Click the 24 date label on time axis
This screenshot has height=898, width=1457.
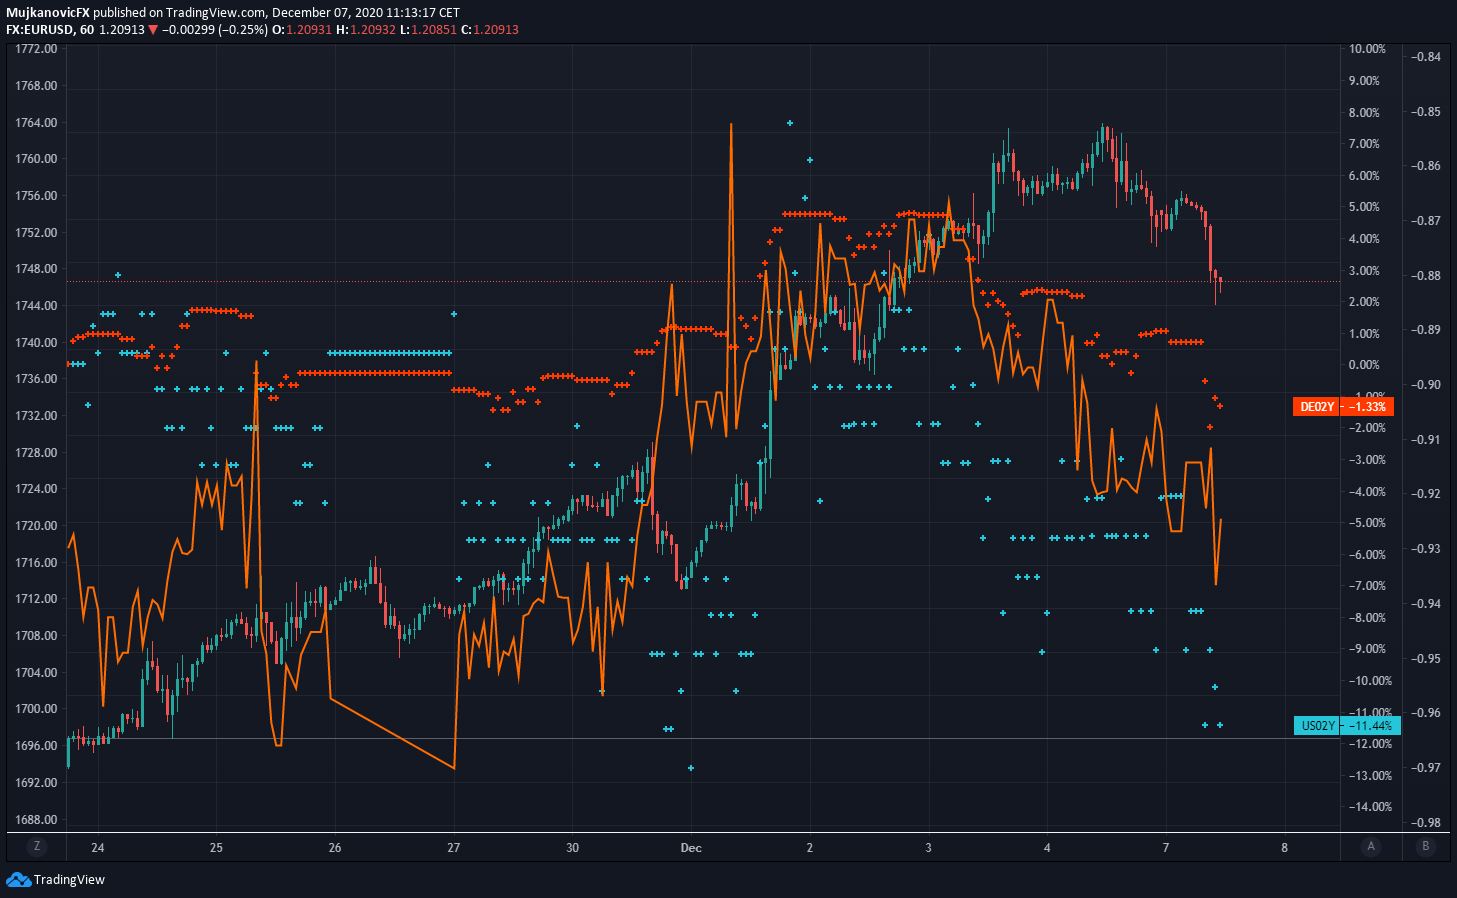(97, 848)
